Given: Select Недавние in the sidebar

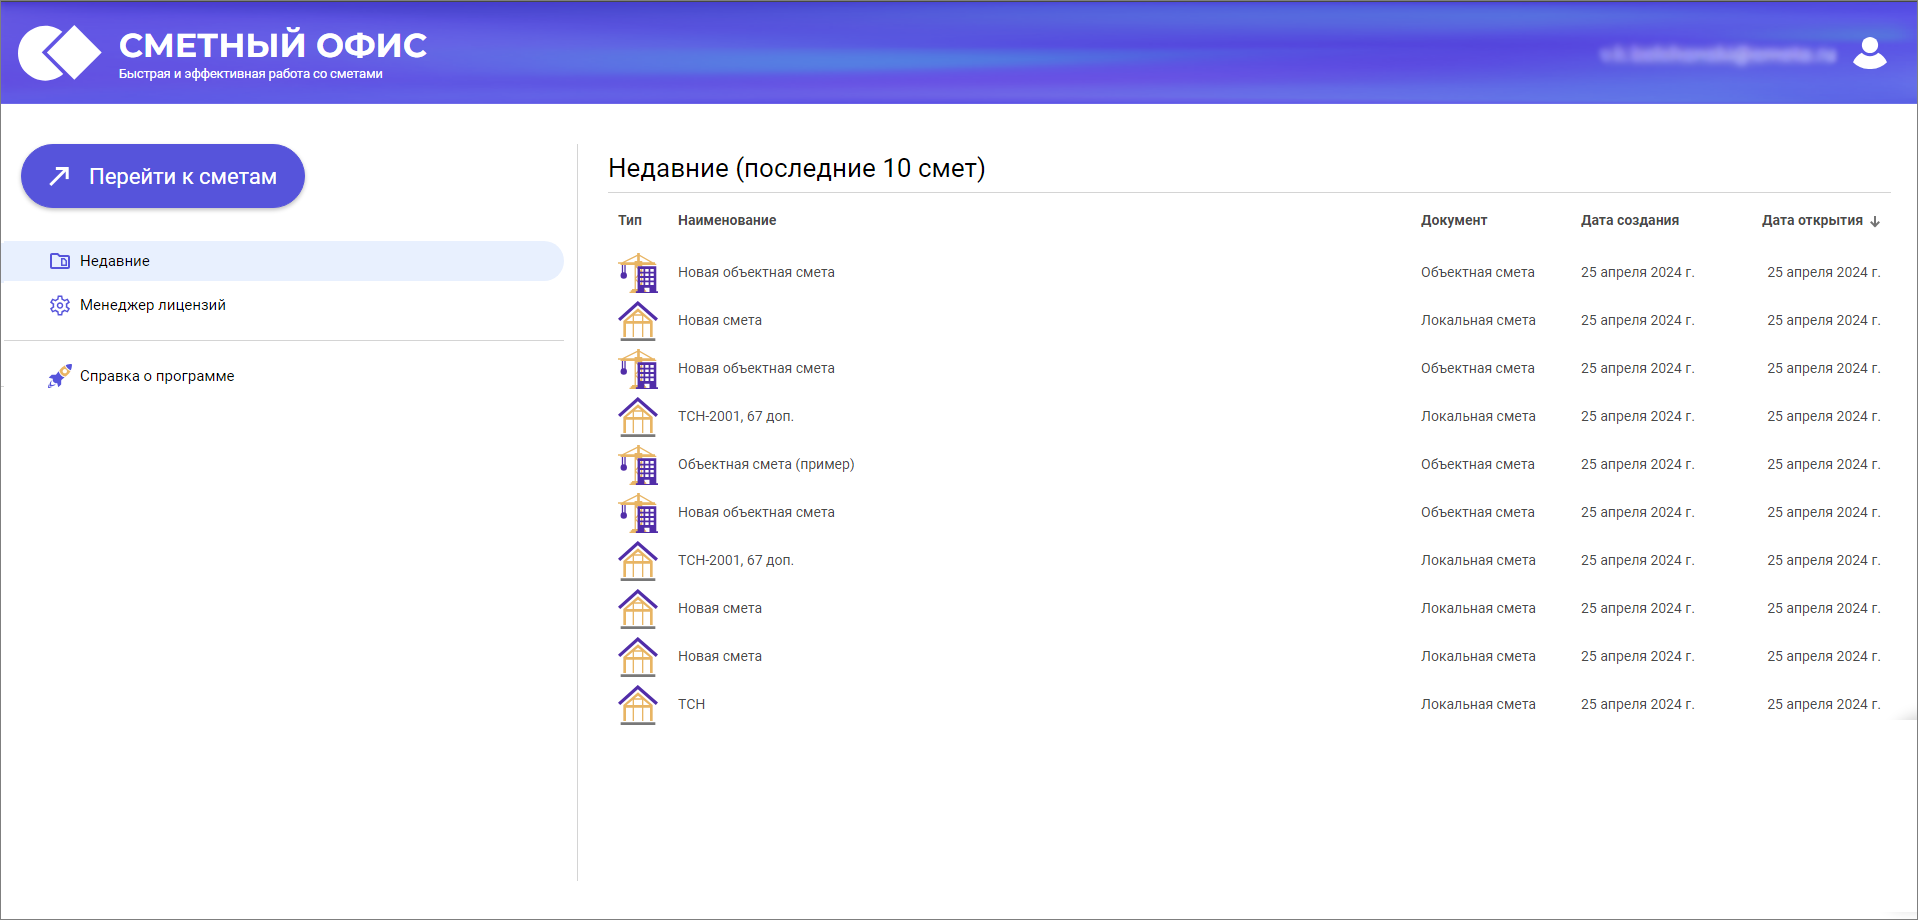Looking at the screenshot, I should coord(114,260).
